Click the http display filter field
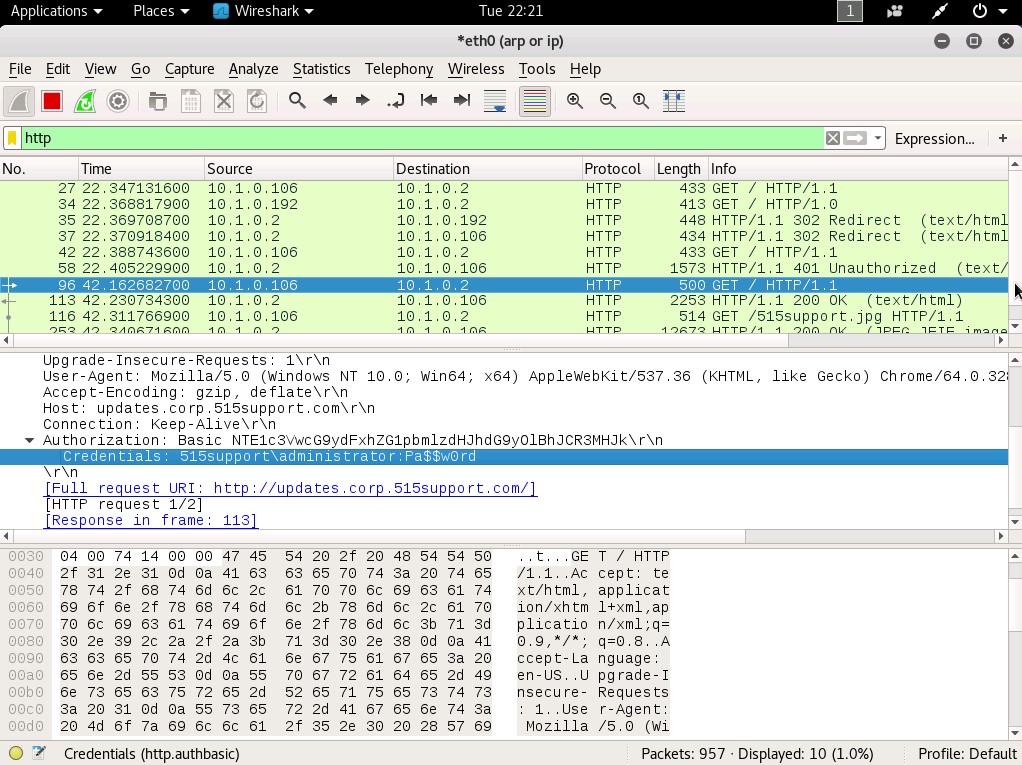The image size is (1022, 765). click(422, 138)
